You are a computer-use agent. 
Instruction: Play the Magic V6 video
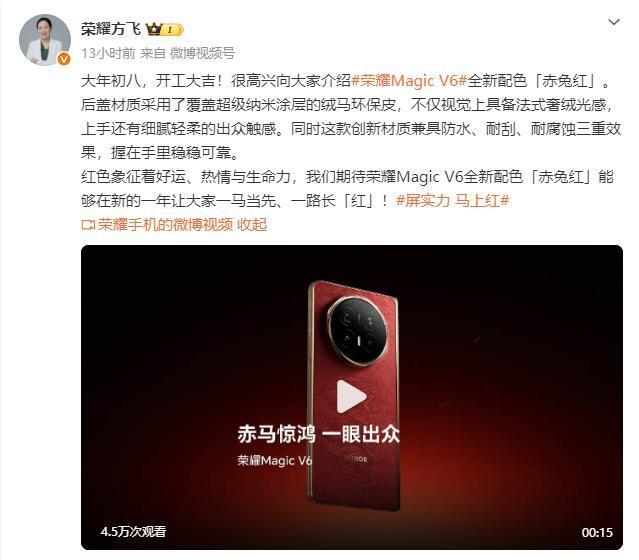click(351, 396)
